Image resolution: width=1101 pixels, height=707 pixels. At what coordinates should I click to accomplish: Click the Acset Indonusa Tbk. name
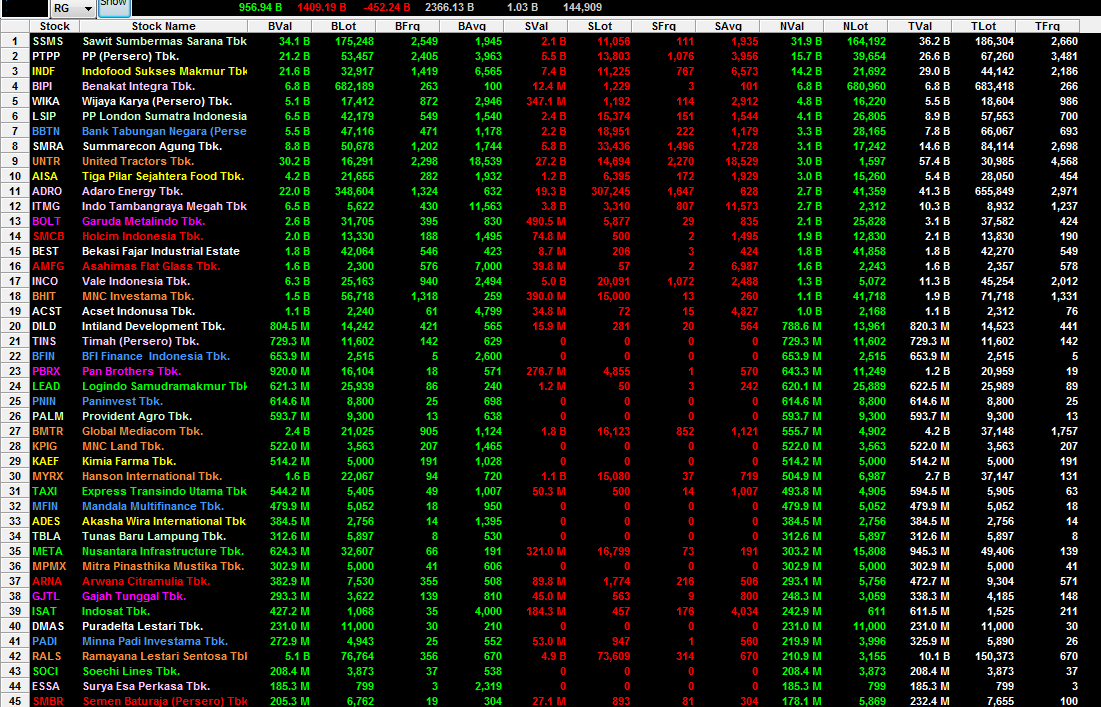click(x=138, y=311)
